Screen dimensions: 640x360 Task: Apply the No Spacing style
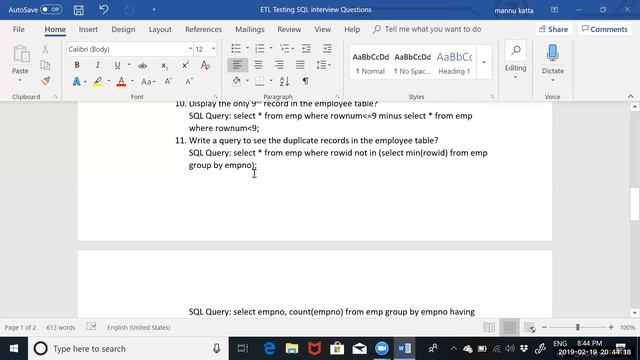[412, 63]
